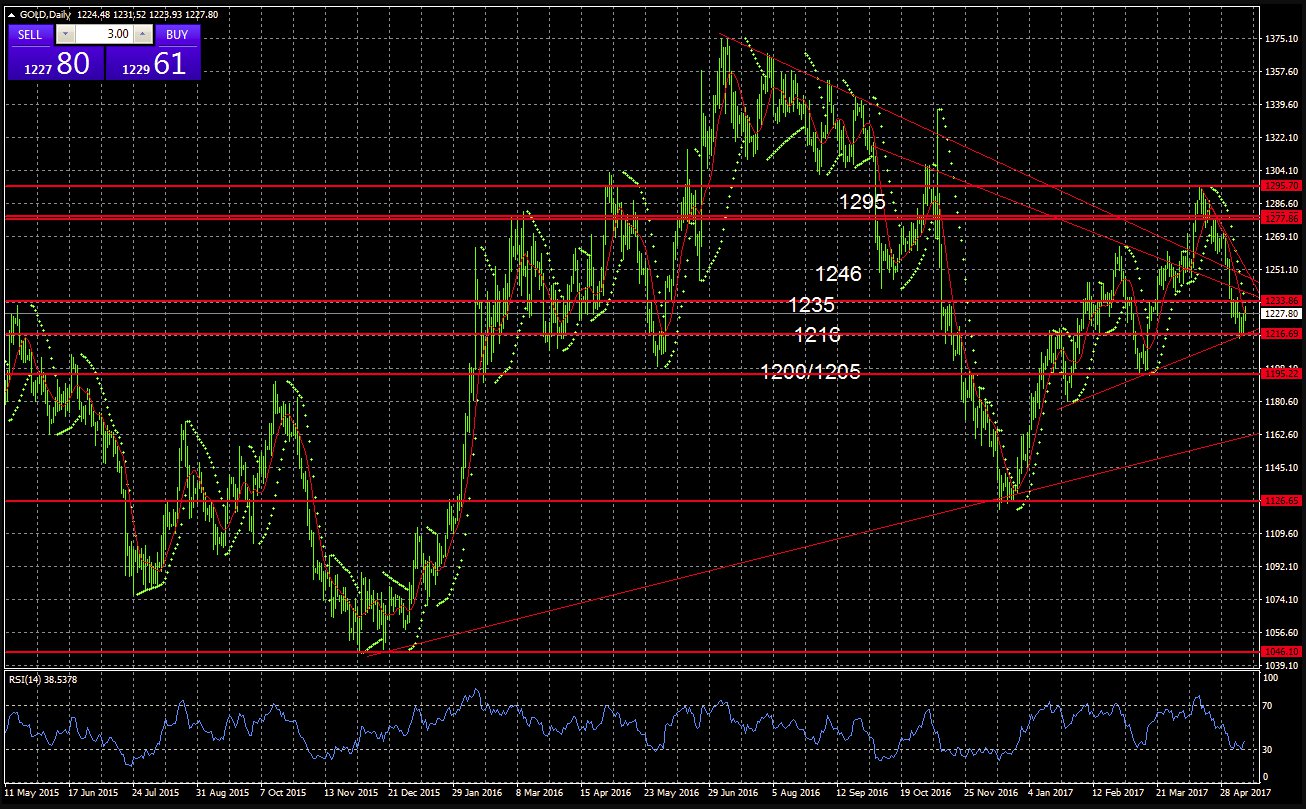Select the 1126.65 red price label
This screenshot has height=809, width=1306.
[x=1281, y=501]
